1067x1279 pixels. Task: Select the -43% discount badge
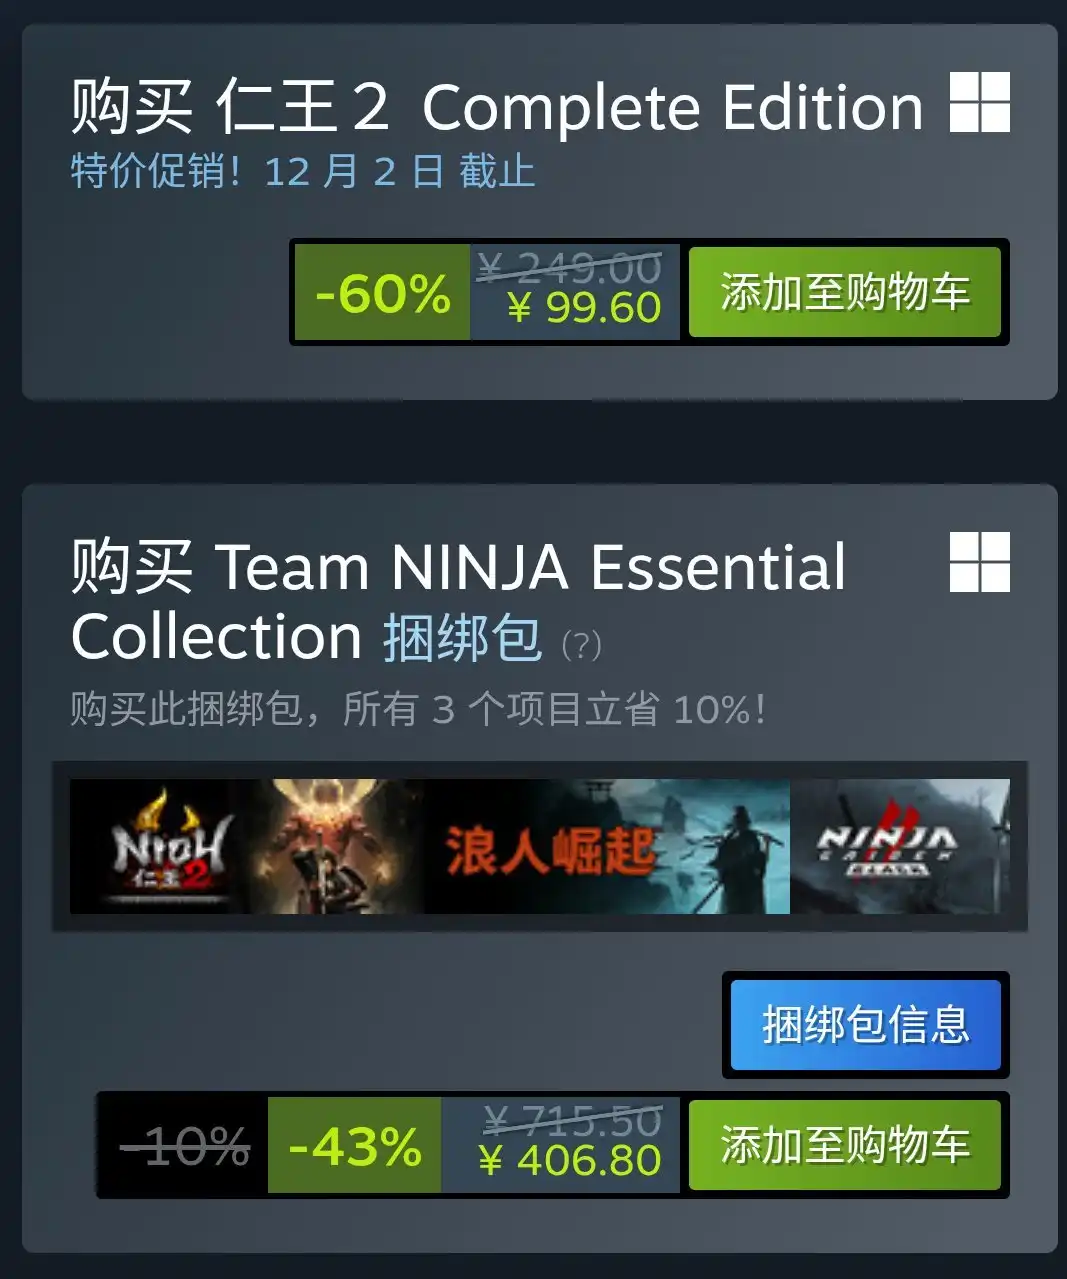click(354, 1146)
